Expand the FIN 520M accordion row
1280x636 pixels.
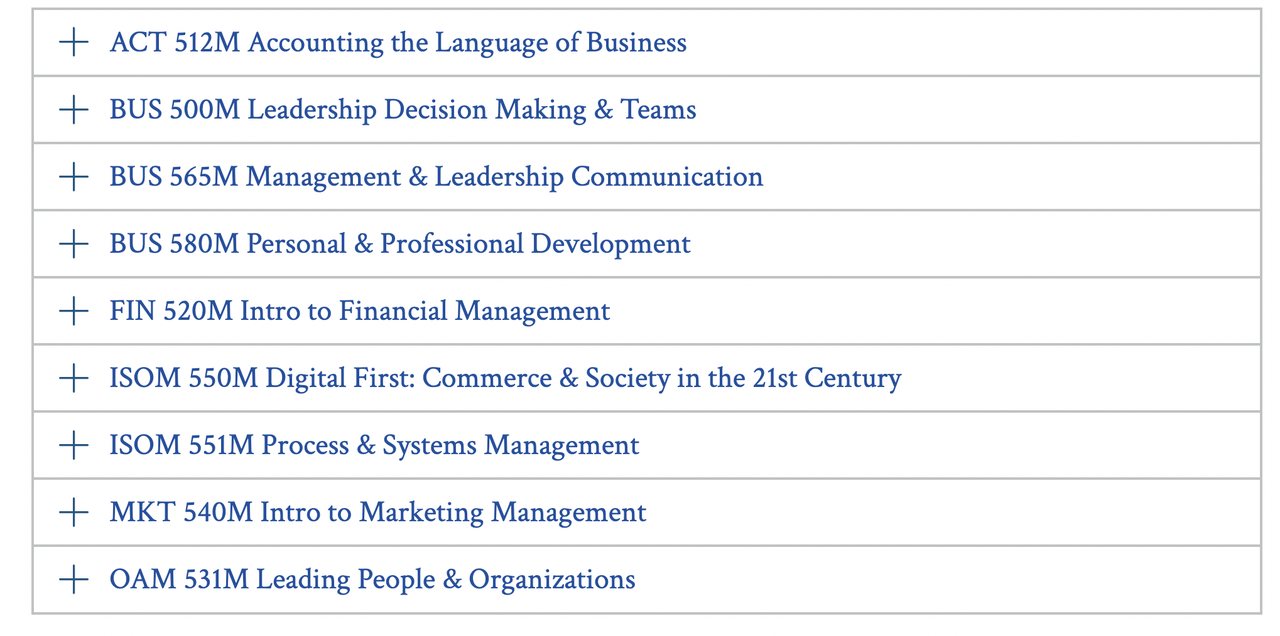pos(646,310)
